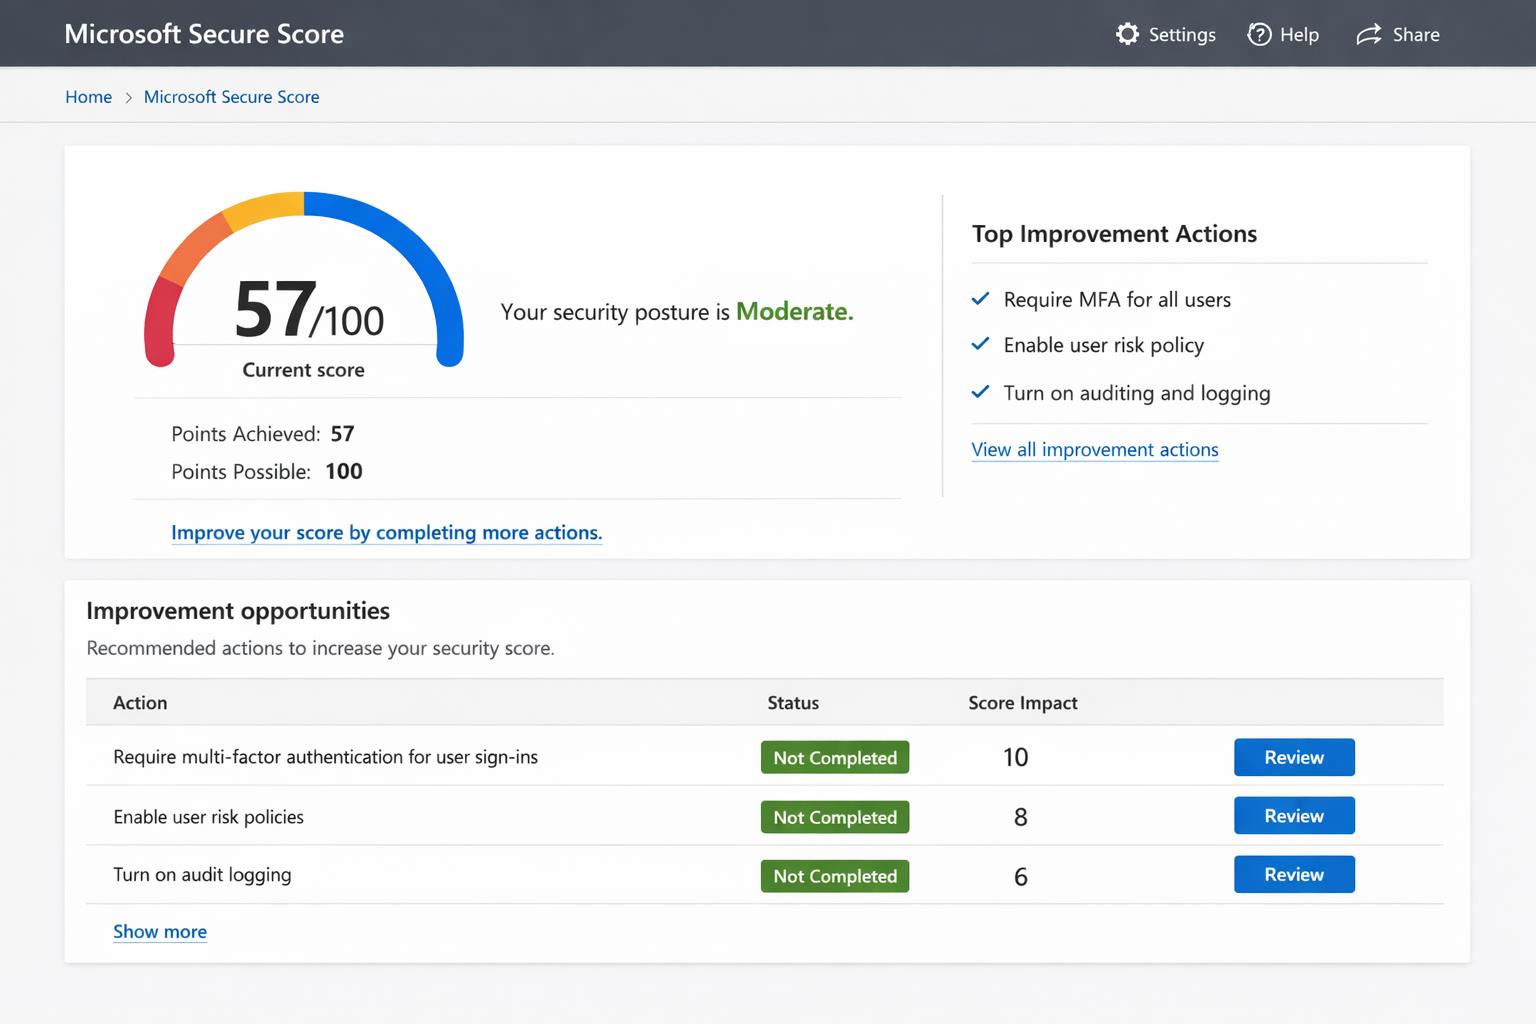Review the multi-factor authentication action
This screenshot has width=1536, height=1024.
(x=1294, y=757)
